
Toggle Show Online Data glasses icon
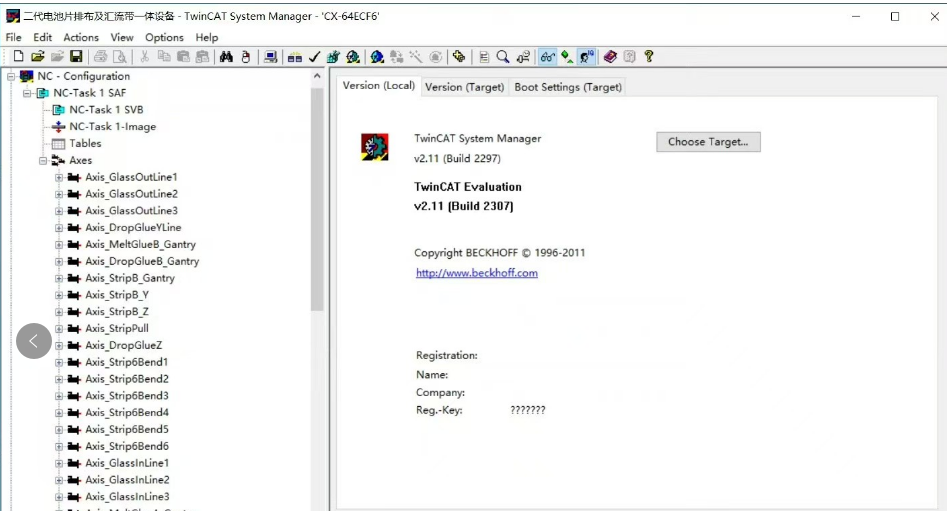[547, 57]
